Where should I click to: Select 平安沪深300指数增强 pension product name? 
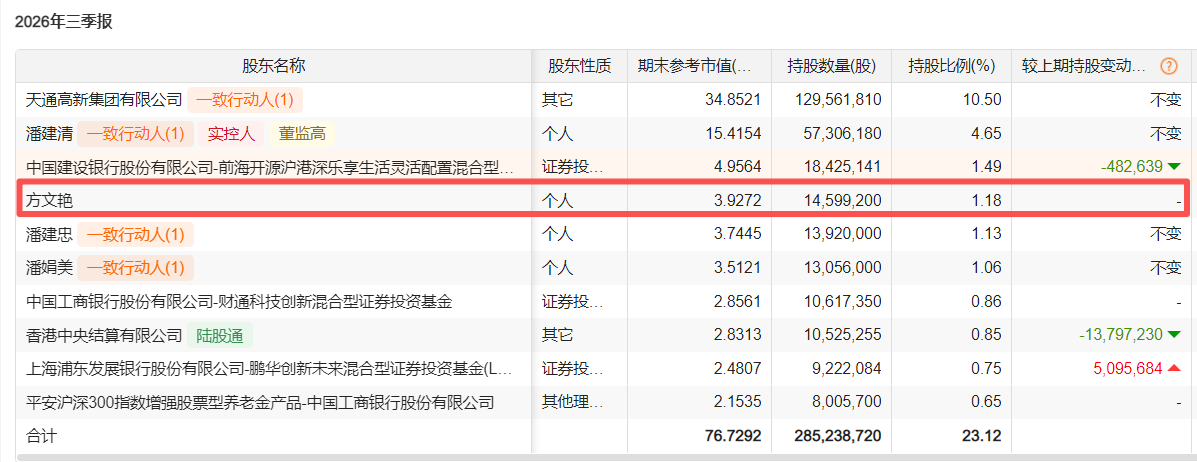(x=260, y=402)
